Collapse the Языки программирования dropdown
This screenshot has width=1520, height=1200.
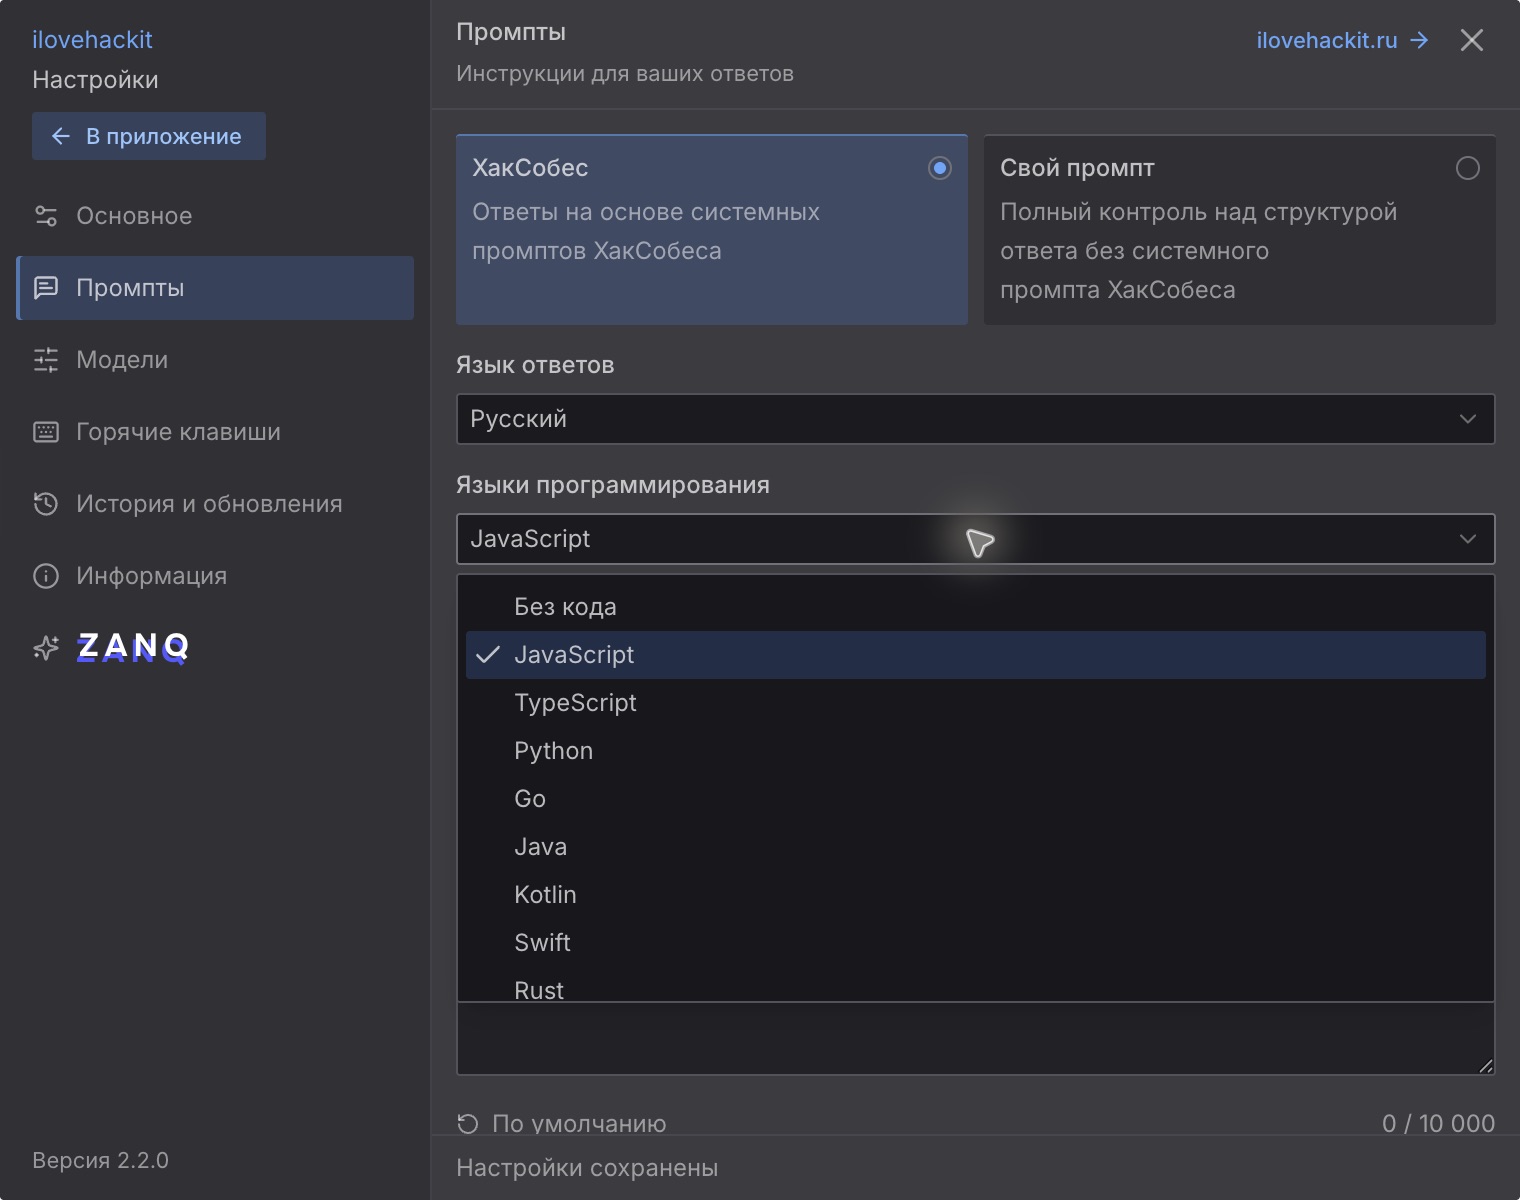(x=975, y=539)
